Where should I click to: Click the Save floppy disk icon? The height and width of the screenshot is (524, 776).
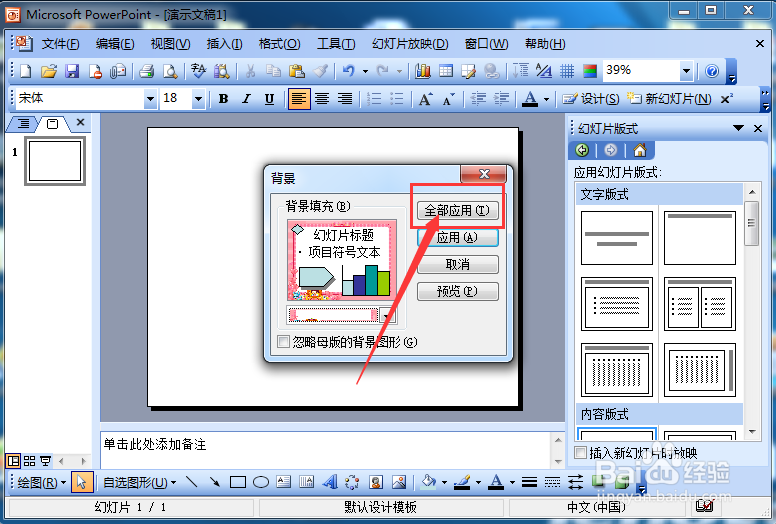(72, 72)
